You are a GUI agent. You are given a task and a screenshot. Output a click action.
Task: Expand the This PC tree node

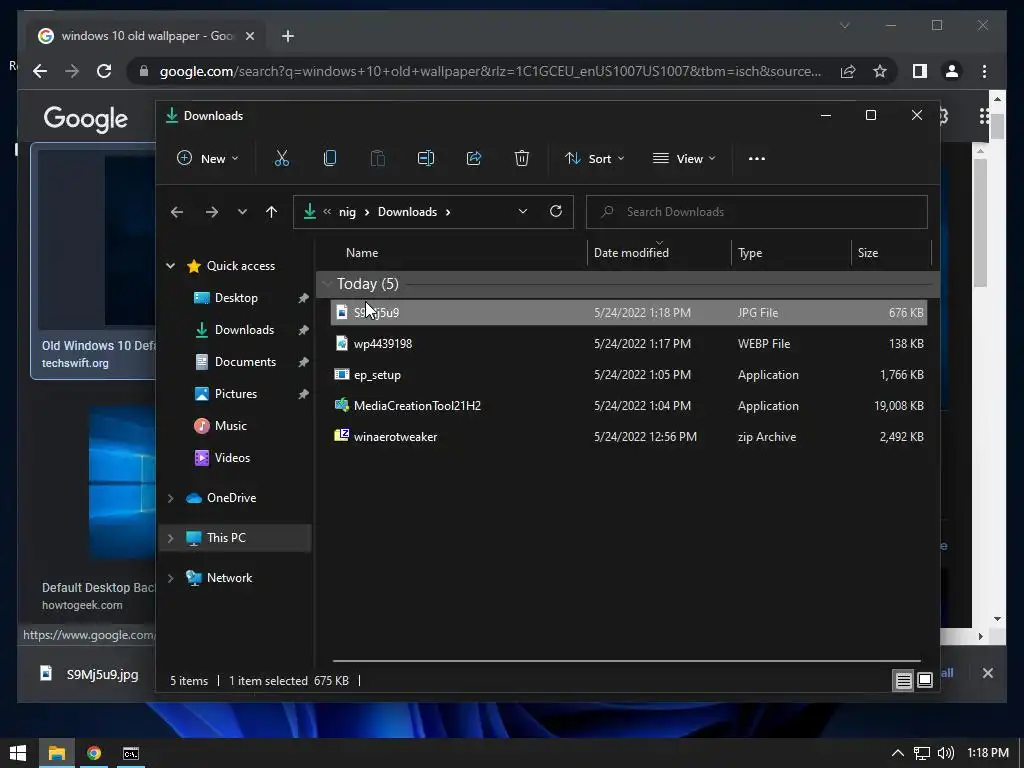pos(170,537)
